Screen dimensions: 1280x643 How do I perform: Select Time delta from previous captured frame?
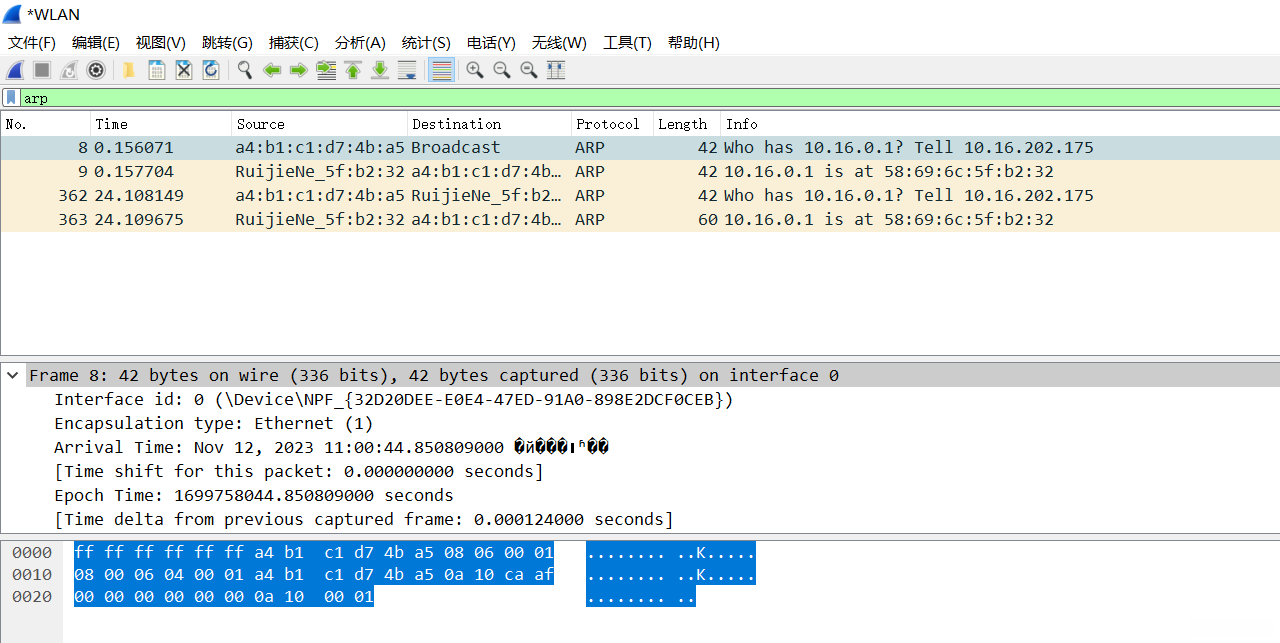(364, 520)
